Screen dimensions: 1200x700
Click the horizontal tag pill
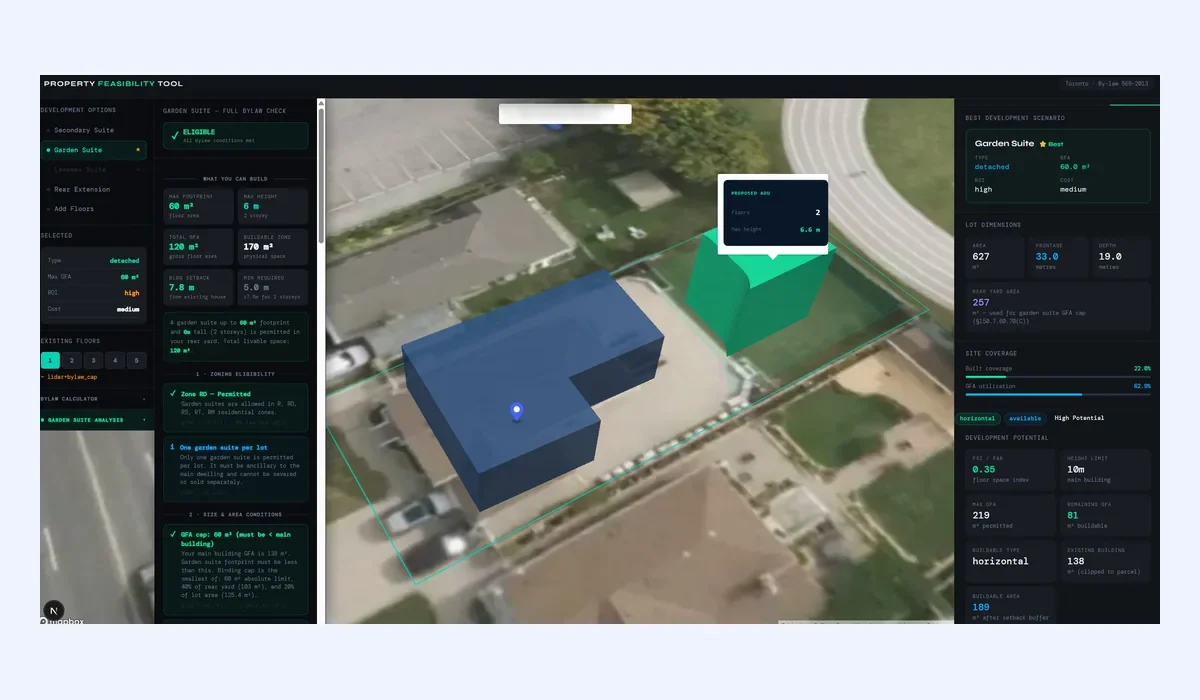coord(978,418)
